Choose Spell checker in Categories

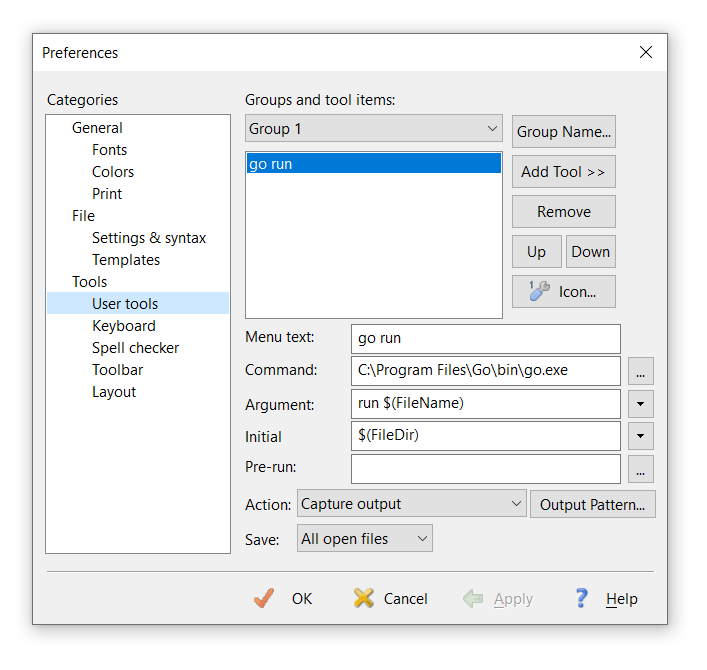[136, 348]
